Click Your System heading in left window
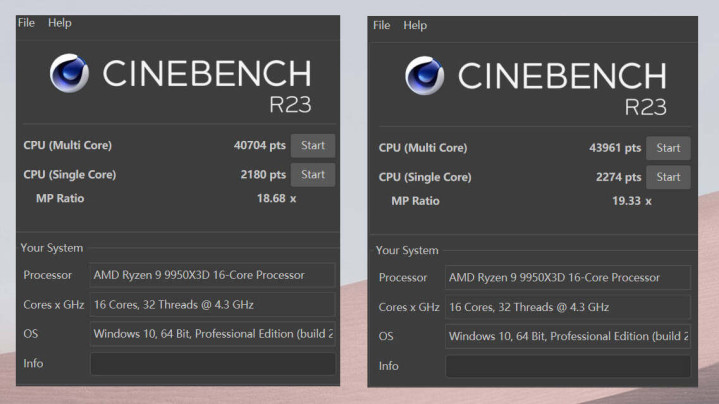 click(x=52, y=248)
